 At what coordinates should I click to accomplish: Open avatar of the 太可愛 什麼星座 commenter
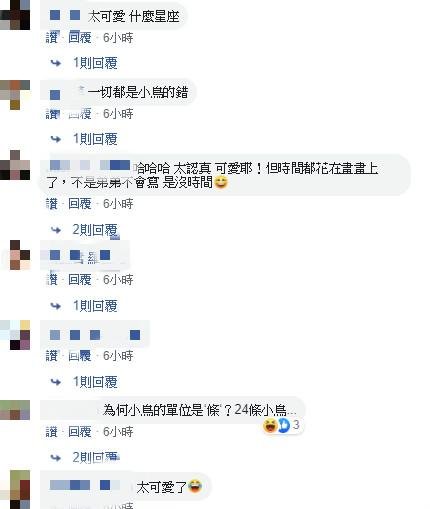pos(15,15)
